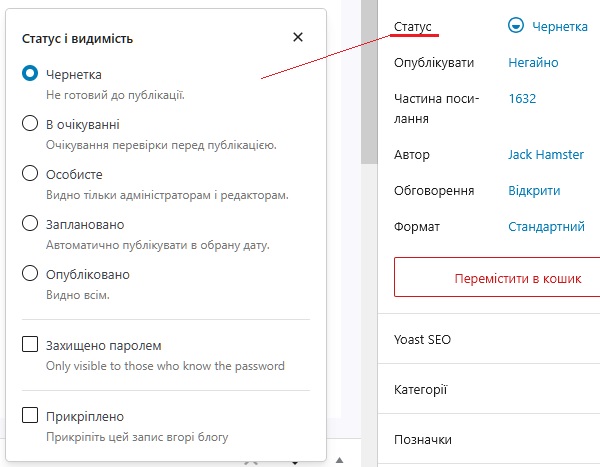Image resolution: width=600 pixels, height=467 pixels.
Task: Open the Стандартний format dropdown
Action: pos(546,227)
